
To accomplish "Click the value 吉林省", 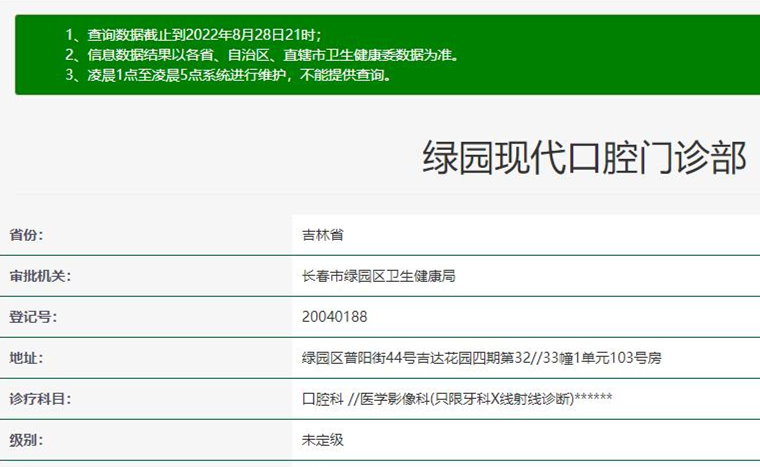I will point(323,235).
